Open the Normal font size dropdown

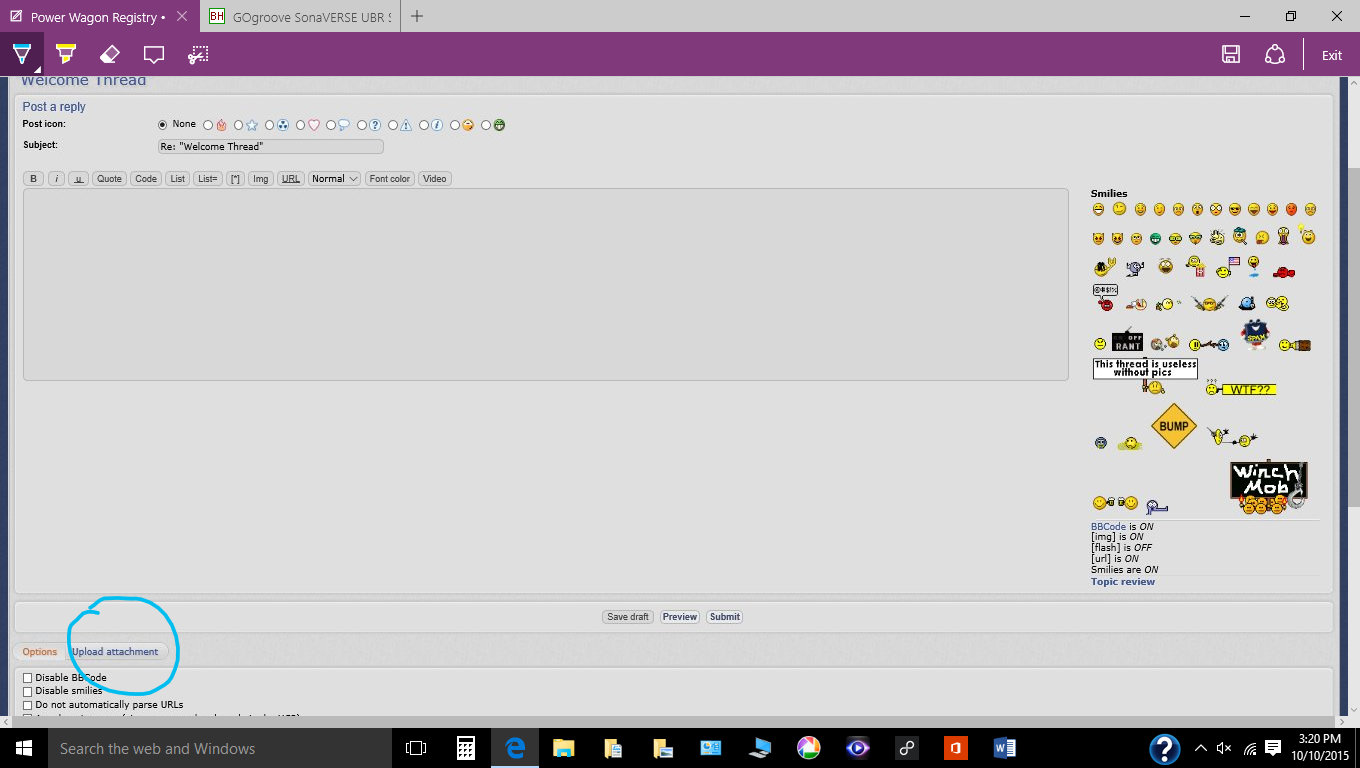click(334, 179)
